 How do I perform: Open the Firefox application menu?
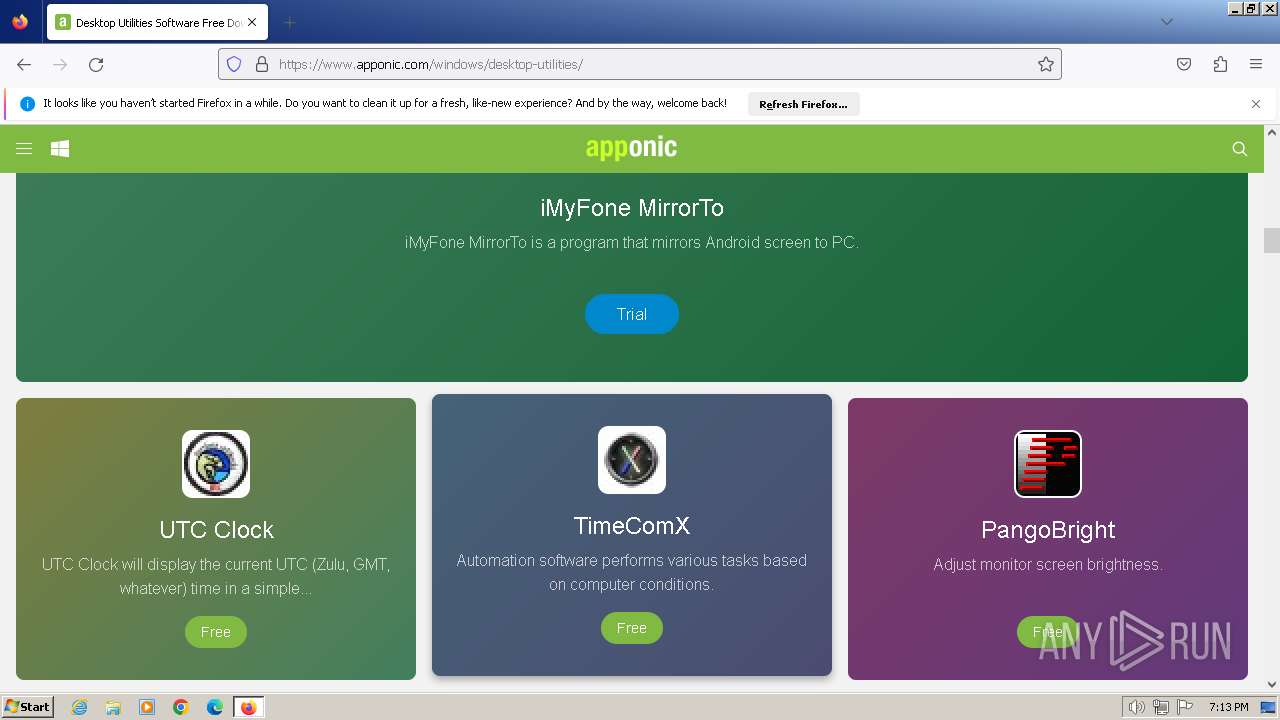coord(1256,64)
